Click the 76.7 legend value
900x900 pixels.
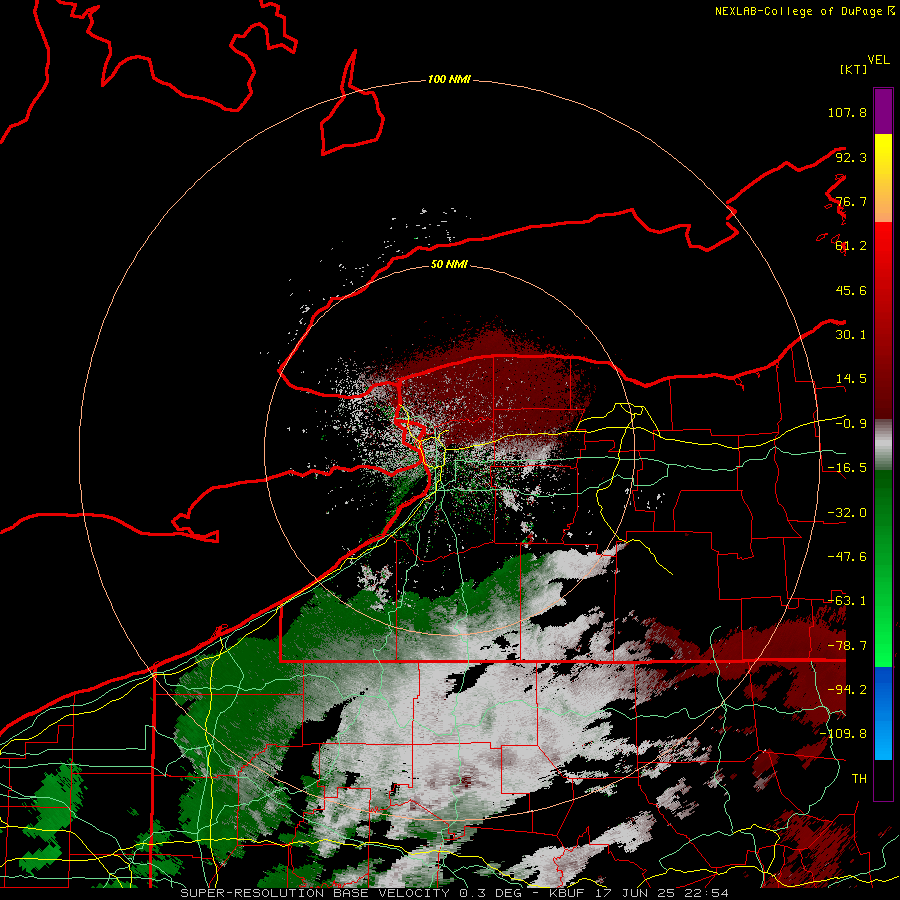click(x=851, y=201)
